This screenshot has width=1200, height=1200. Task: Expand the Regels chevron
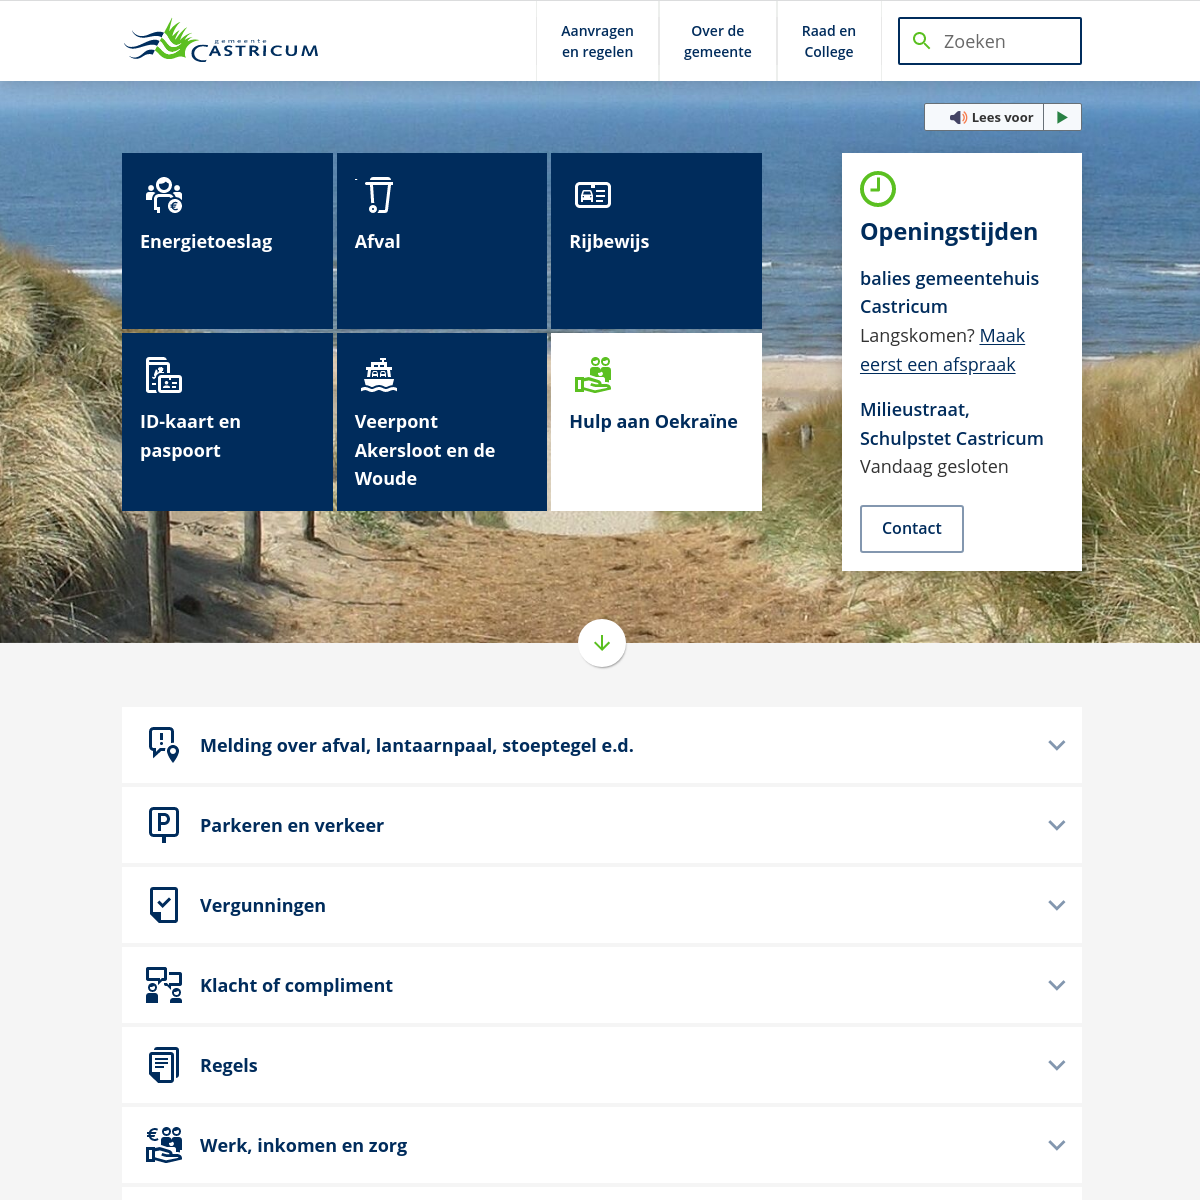click(x=1057, y=1065)
